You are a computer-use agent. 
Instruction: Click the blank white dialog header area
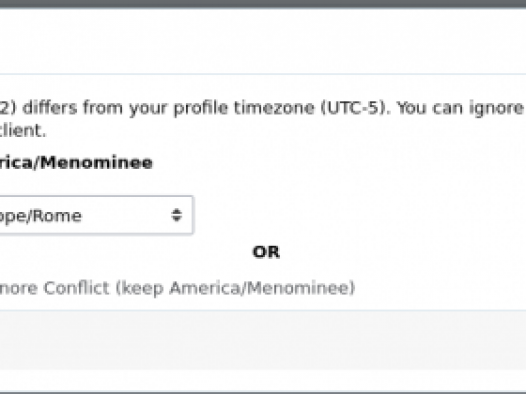coord(263,41)
